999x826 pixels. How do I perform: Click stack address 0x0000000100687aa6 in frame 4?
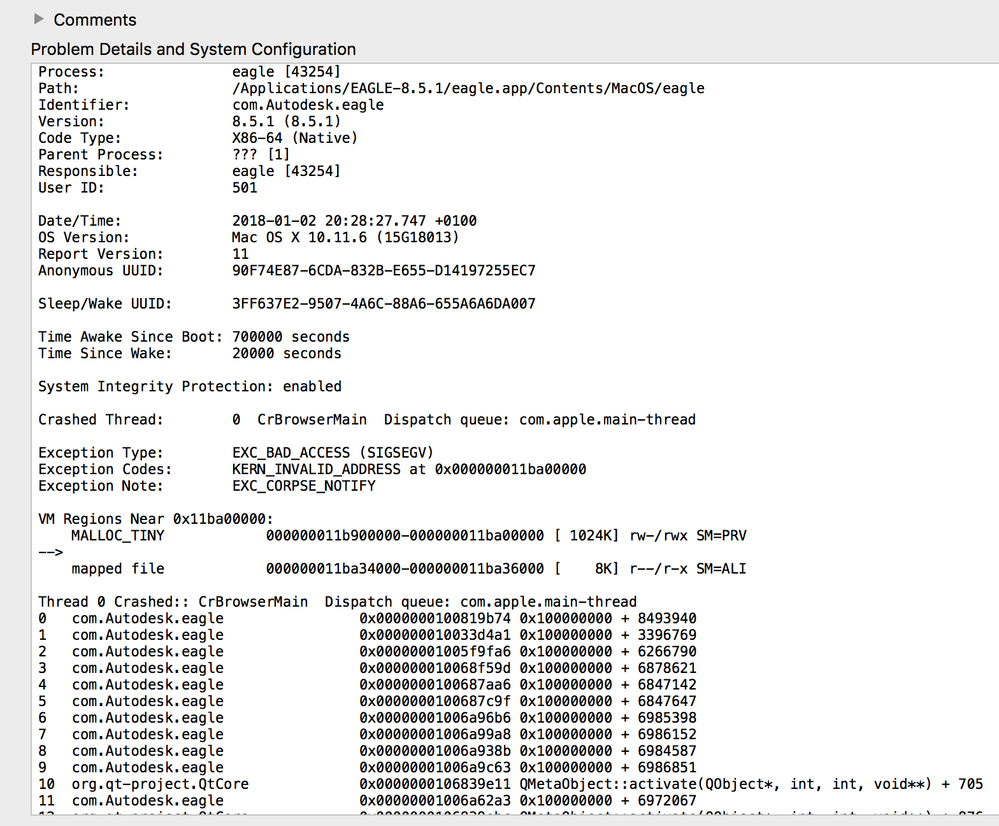pos(435,685)
